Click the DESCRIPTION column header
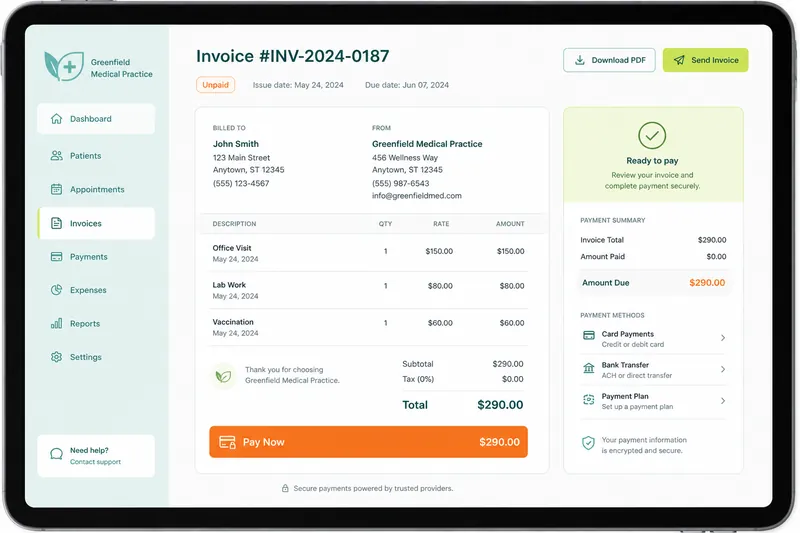800x533 pixels. tap(234, 224)
